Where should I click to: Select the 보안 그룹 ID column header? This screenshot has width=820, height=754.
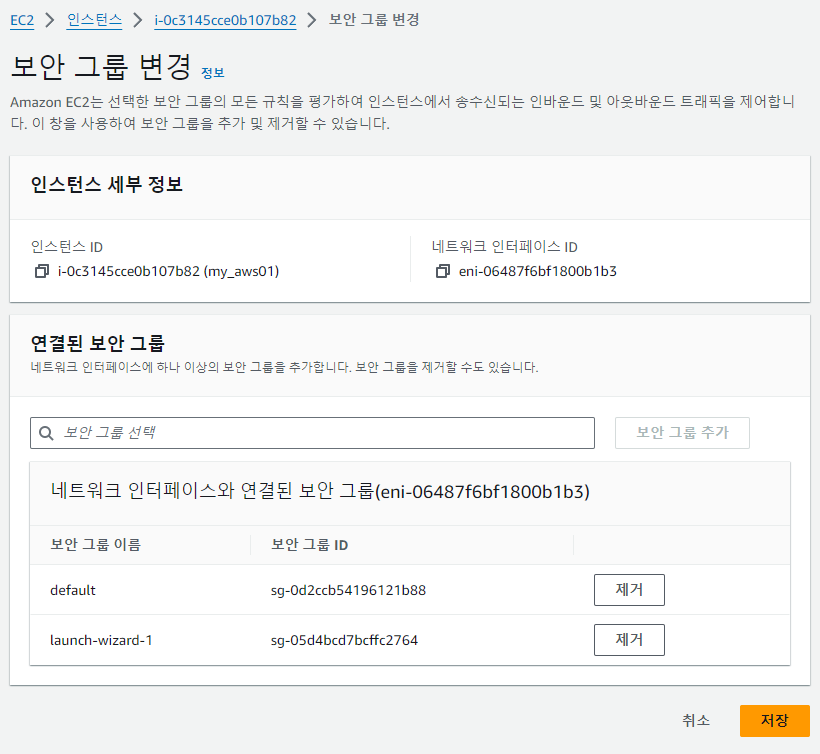click(x=310, y=545)
